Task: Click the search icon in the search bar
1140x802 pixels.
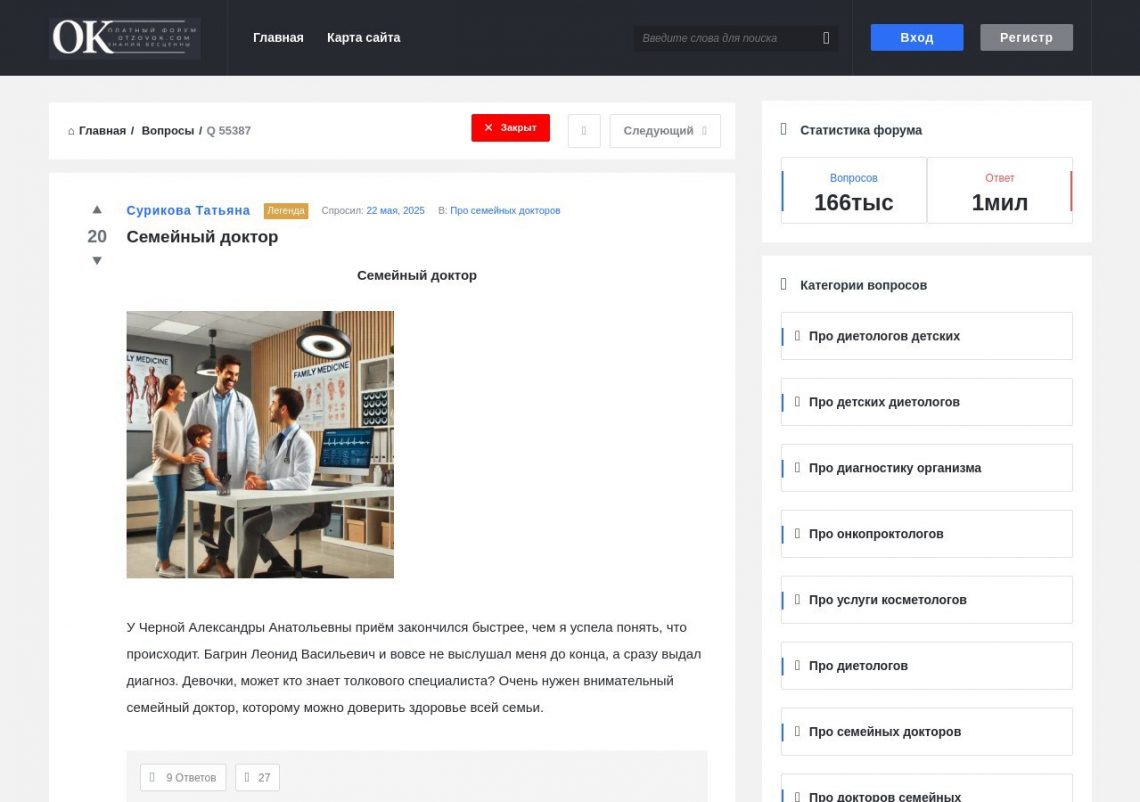Action: tap(824, 37)
